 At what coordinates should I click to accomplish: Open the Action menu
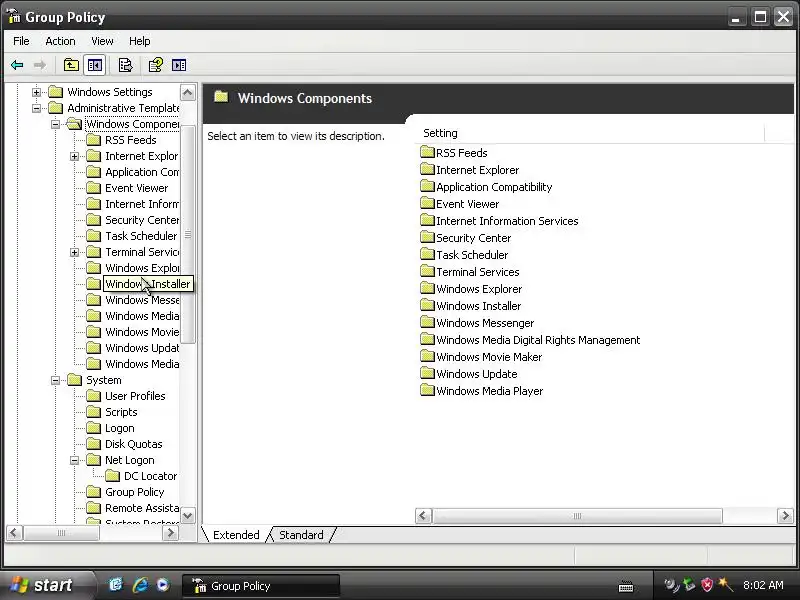click(x=60, y=41)
